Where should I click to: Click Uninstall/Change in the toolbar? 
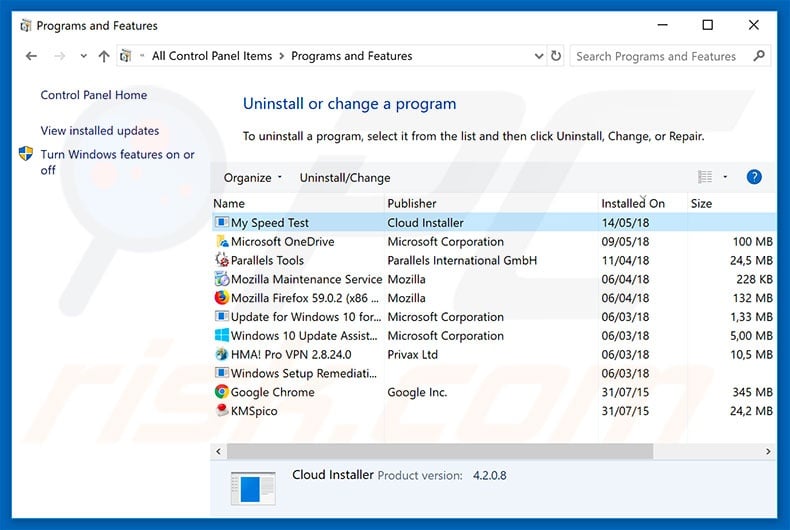[x=345, y=178]
